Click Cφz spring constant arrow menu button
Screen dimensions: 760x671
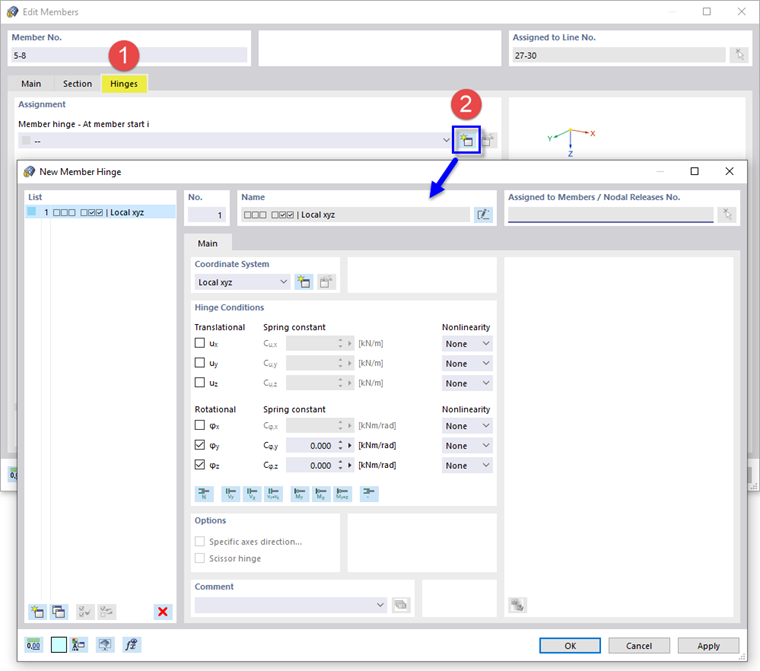[349, 465]
